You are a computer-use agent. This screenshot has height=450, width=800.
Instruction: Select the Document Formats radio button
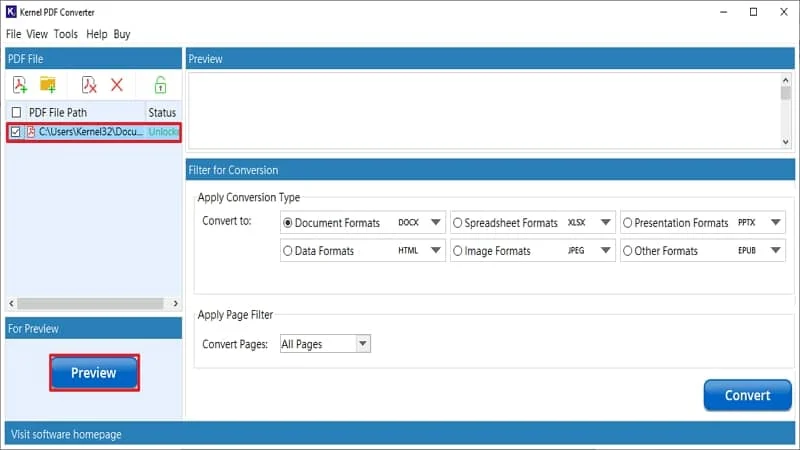click(288, 223)
